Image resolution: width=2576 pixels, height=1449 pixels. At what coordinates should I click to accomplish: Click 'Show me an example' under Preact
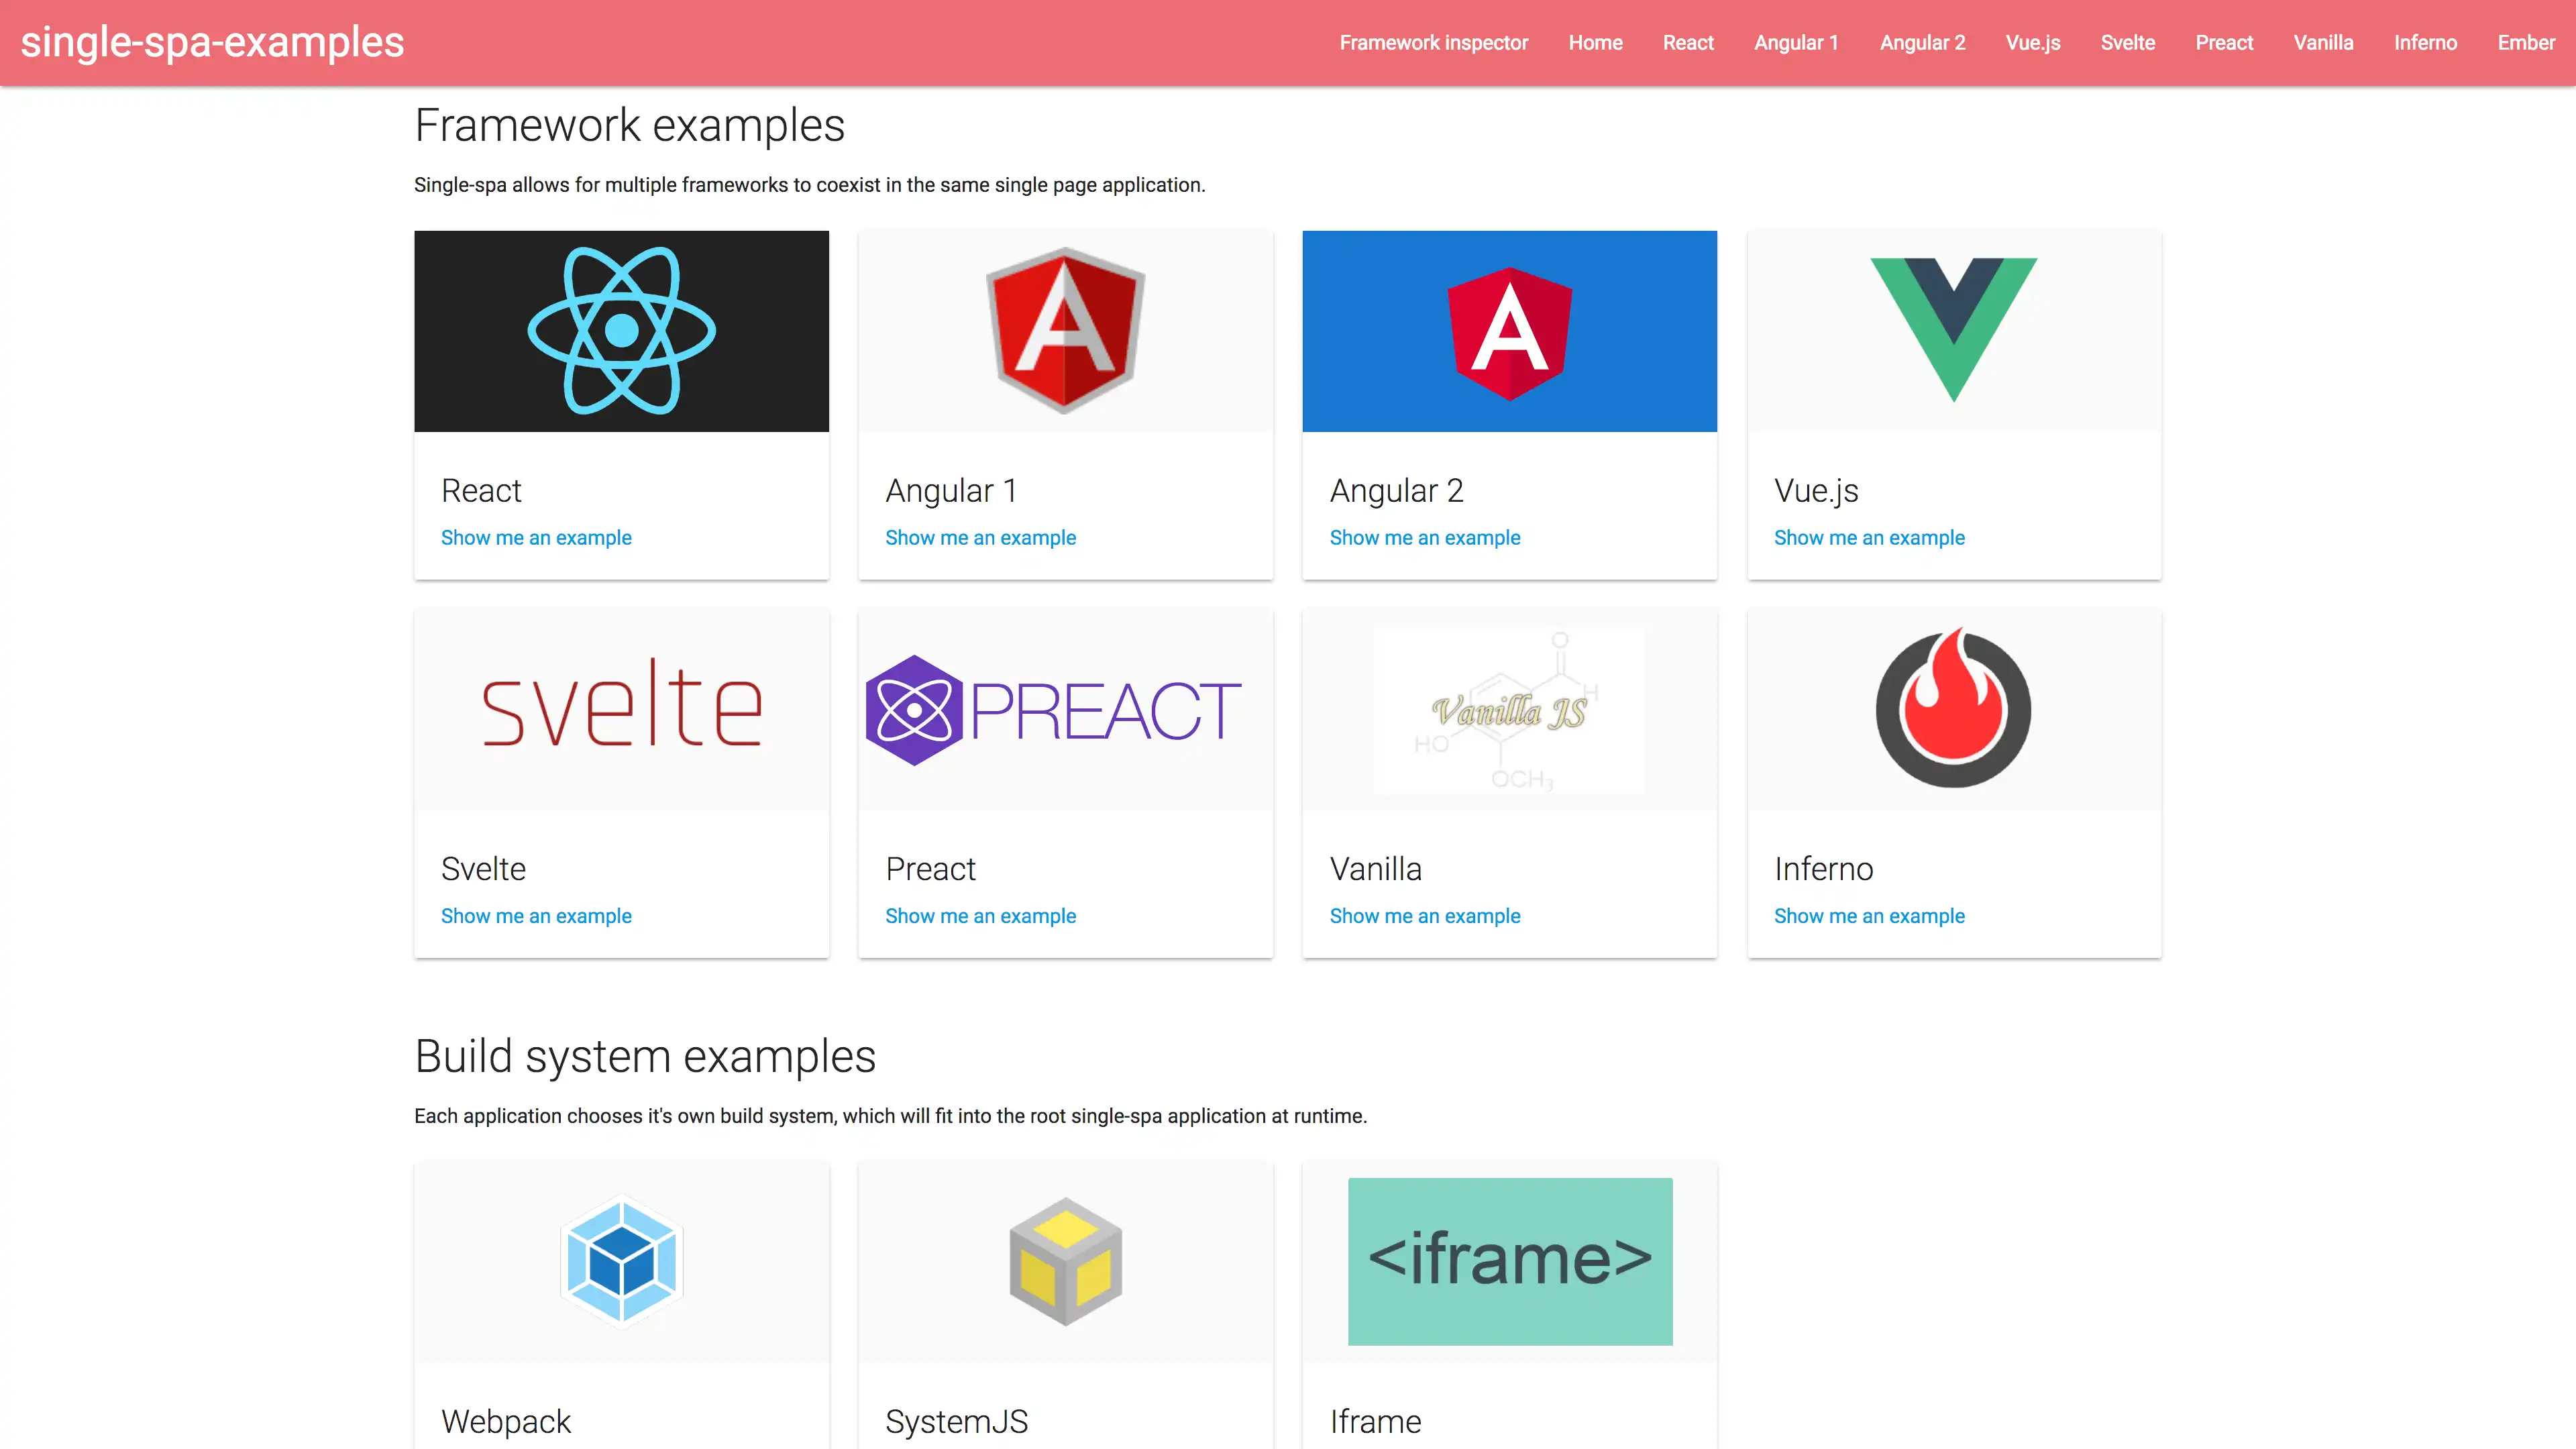[980, 916]
